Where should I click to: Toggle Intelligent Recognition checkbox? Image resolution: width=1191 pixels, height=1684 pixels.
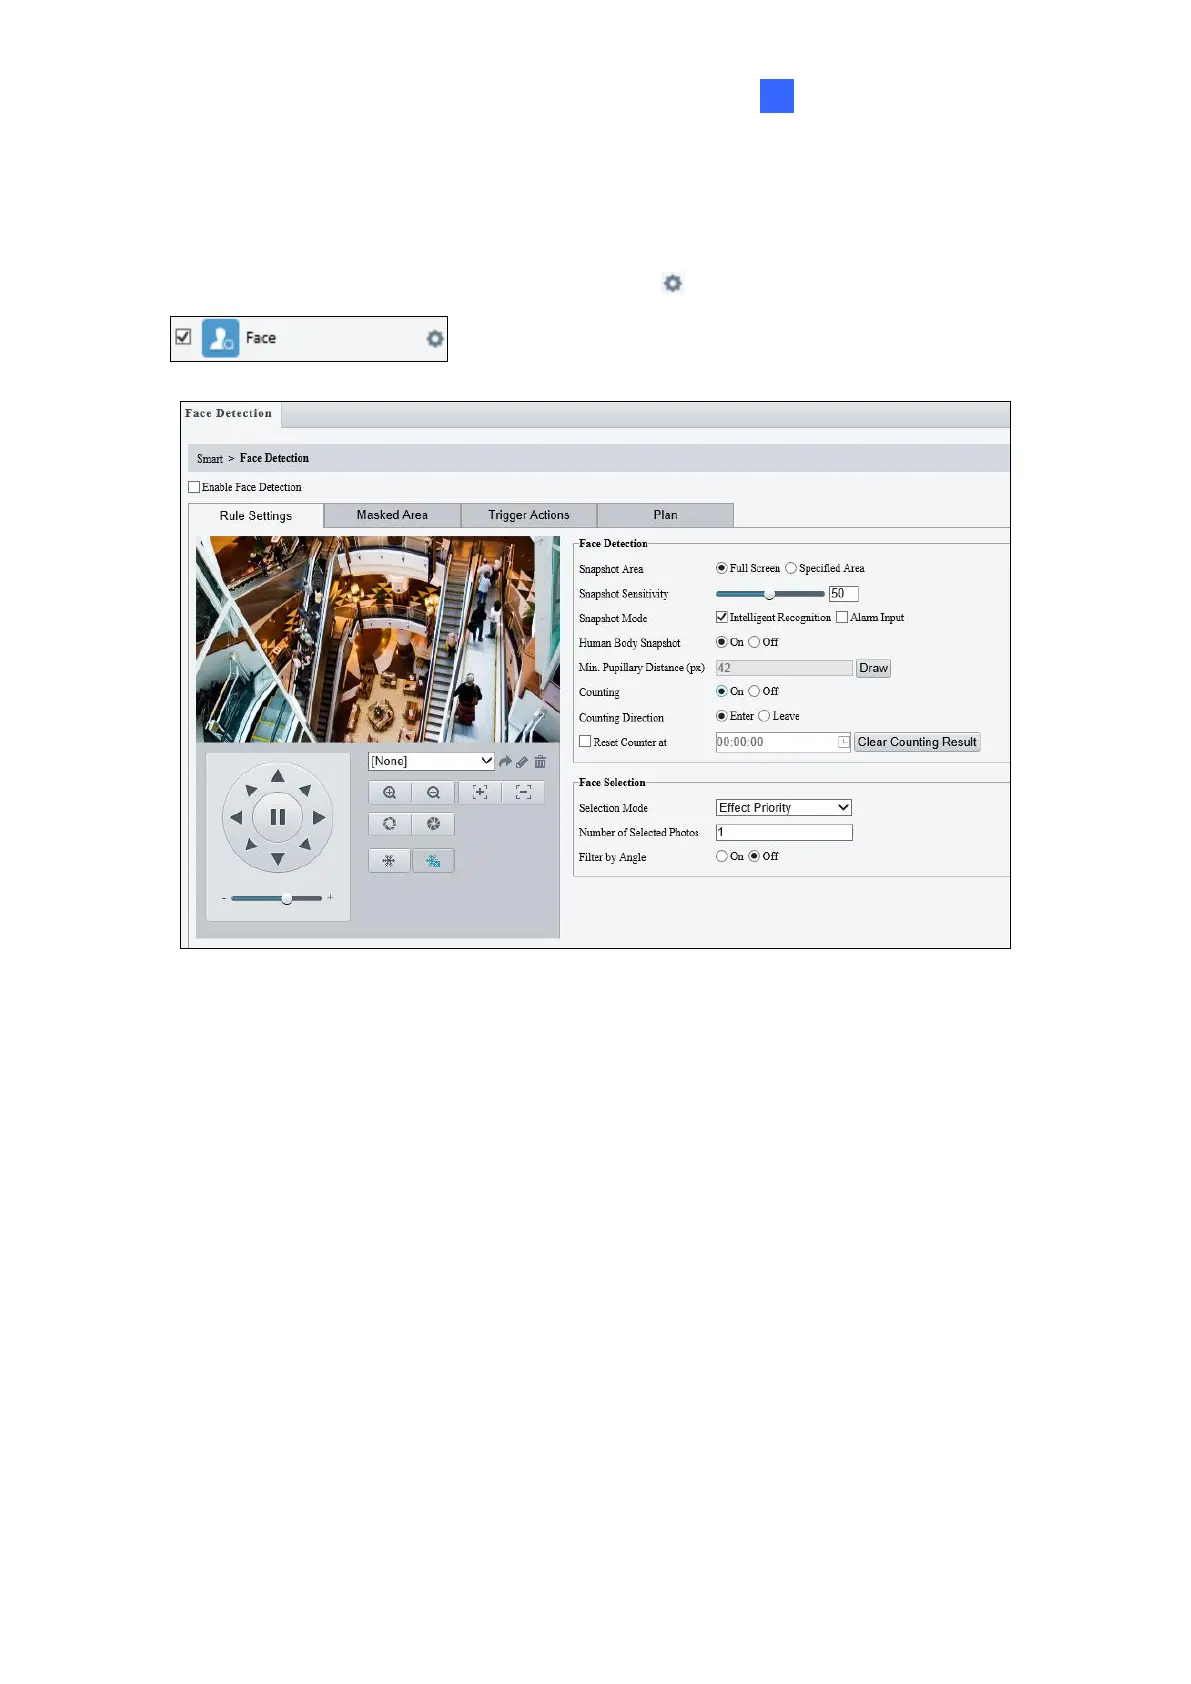(721, 617)
